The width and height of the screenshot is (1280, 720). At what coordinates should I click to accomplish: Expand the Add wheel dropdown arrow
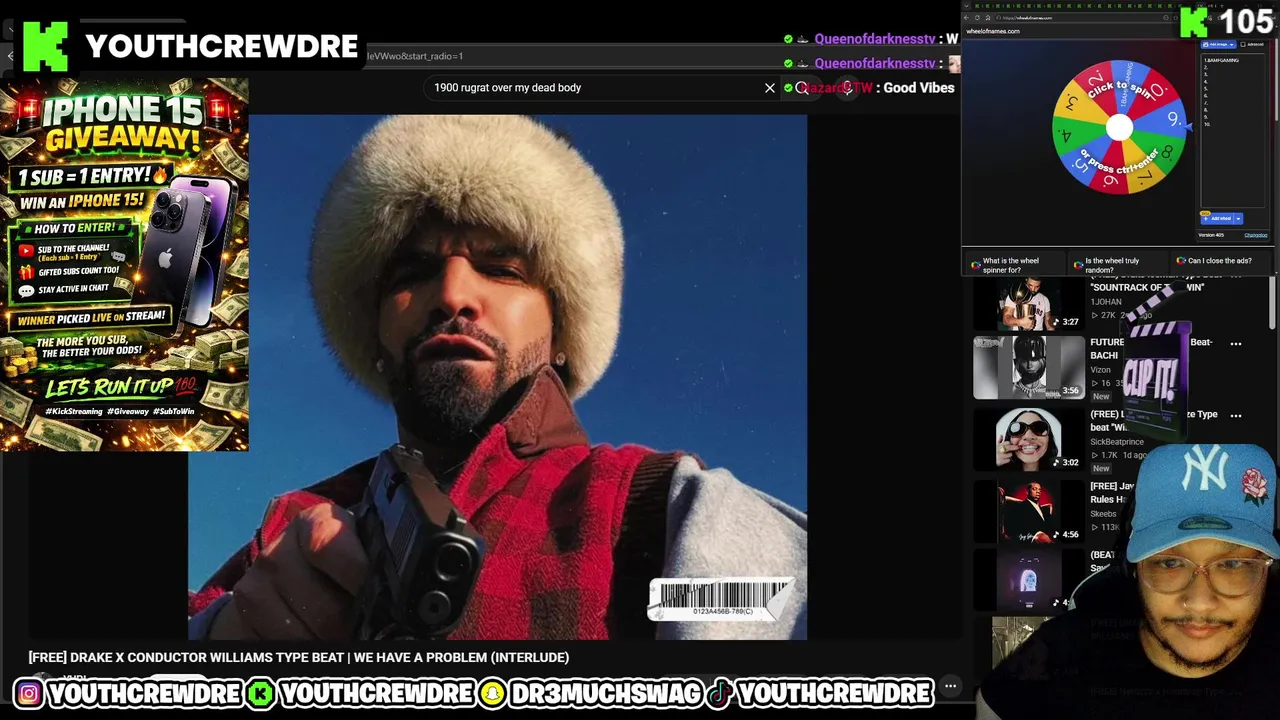click(1238, 218)
